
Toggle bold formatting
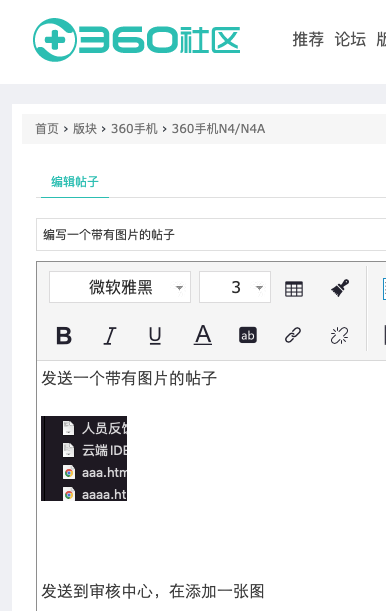(x=64, y=336)
